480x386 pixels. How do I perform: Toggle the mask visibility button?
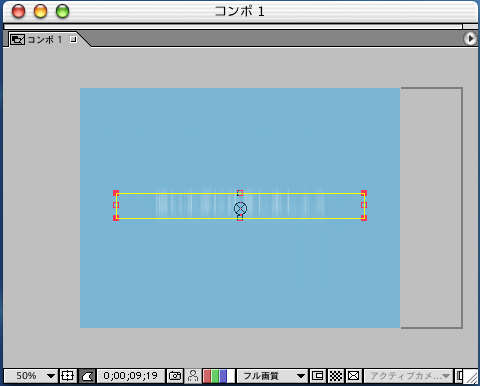point(87,376)
